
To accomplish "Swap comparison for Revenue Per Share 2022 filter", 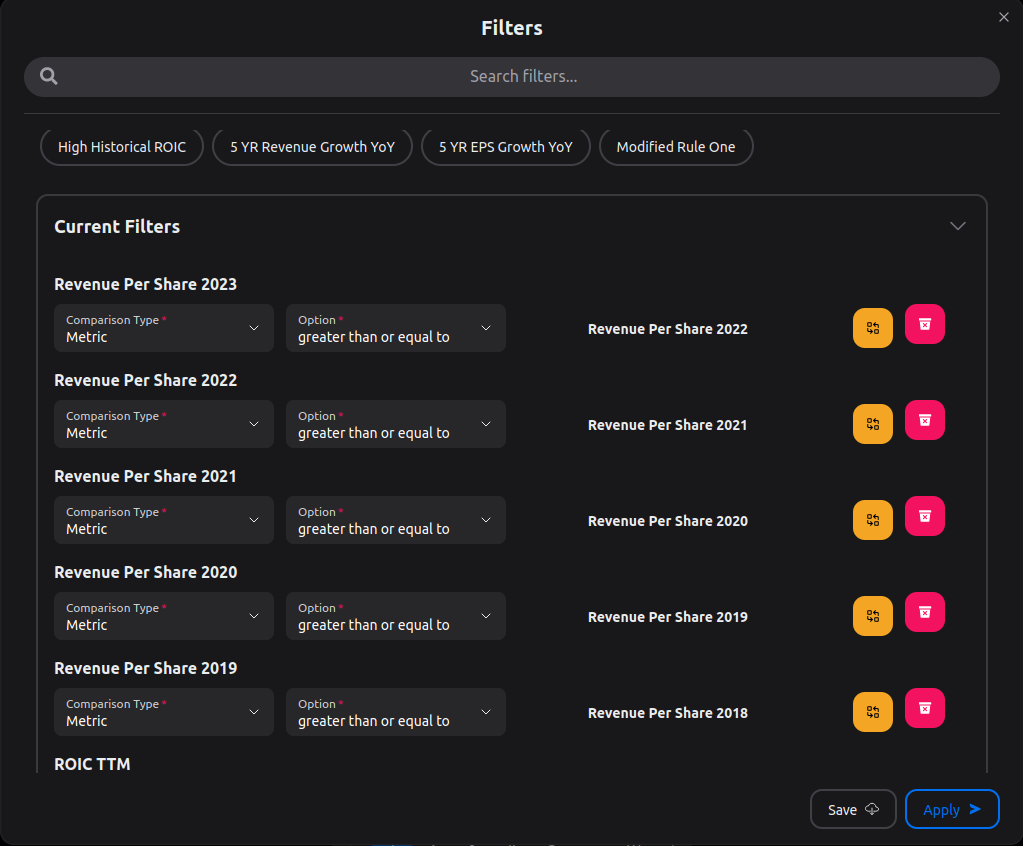I will (x=872, y=424).
